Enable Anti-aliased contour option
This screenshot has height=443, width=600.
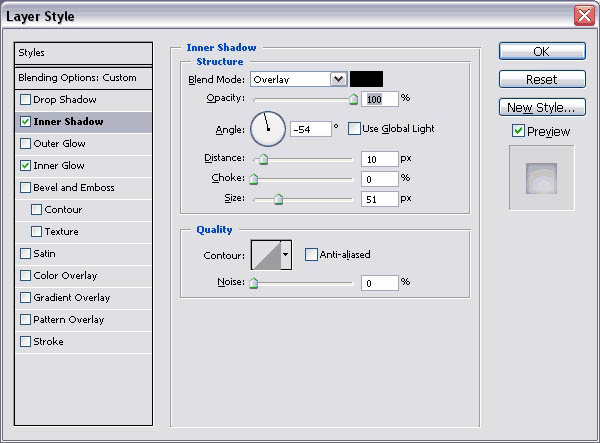tap(311, 254)
